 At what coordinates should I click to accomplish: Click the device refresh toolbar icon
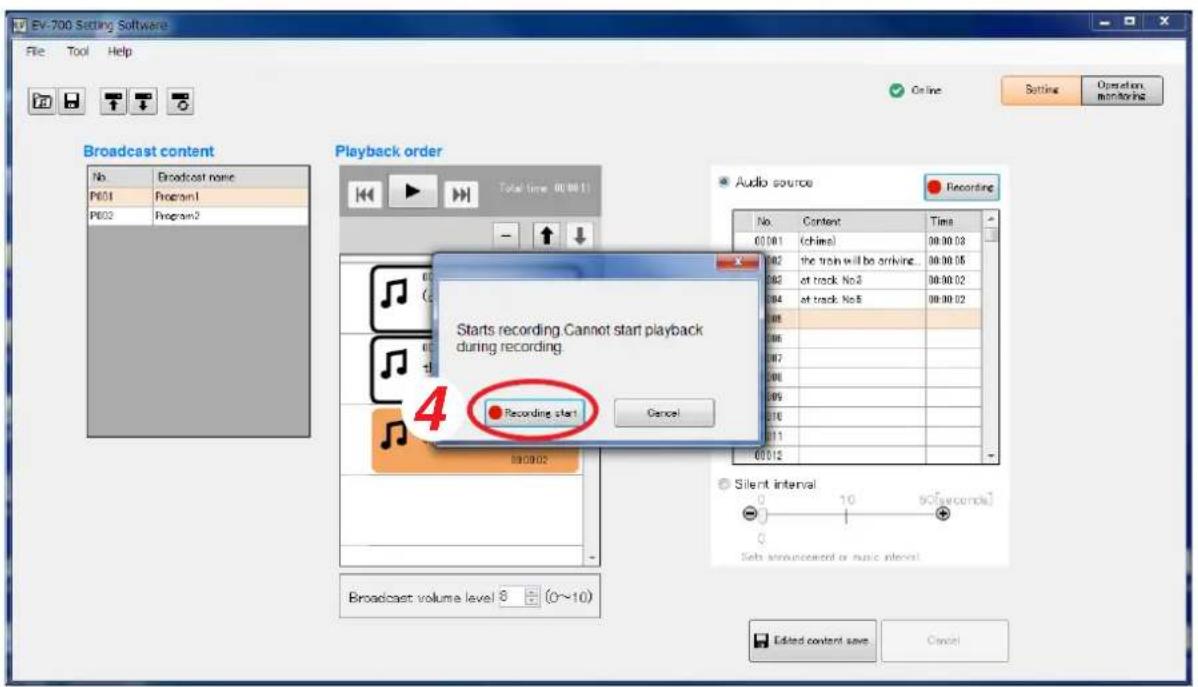(180, 101)
